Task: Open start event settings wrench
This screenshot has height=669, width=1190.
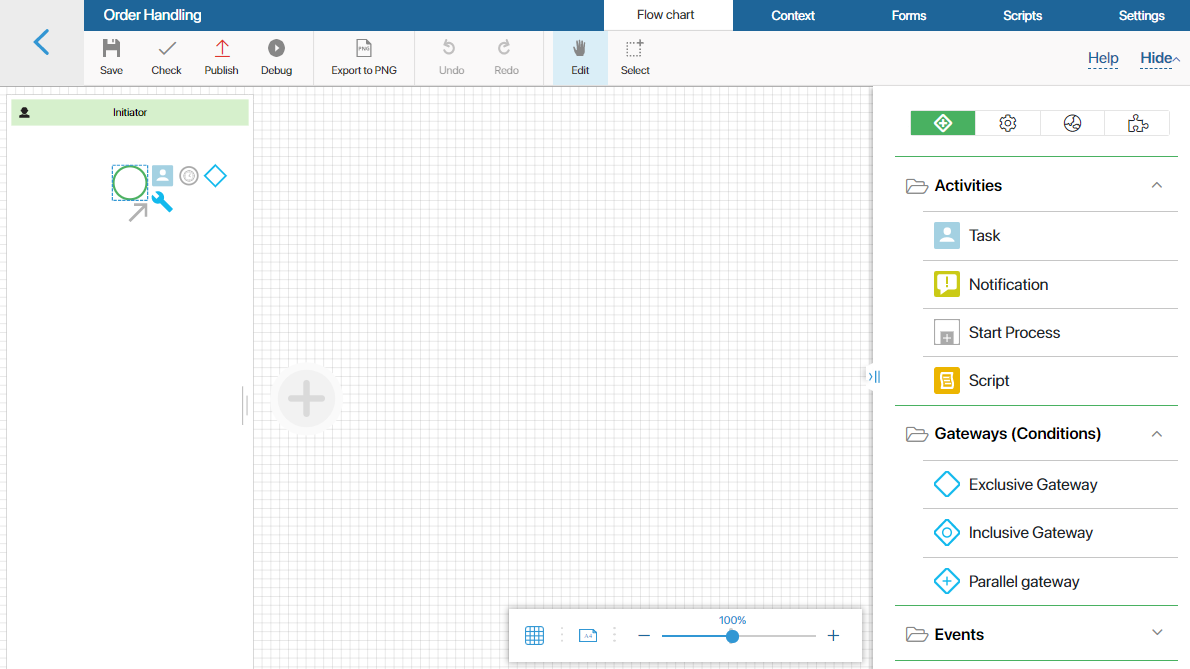Action: (x=162, y=202)
